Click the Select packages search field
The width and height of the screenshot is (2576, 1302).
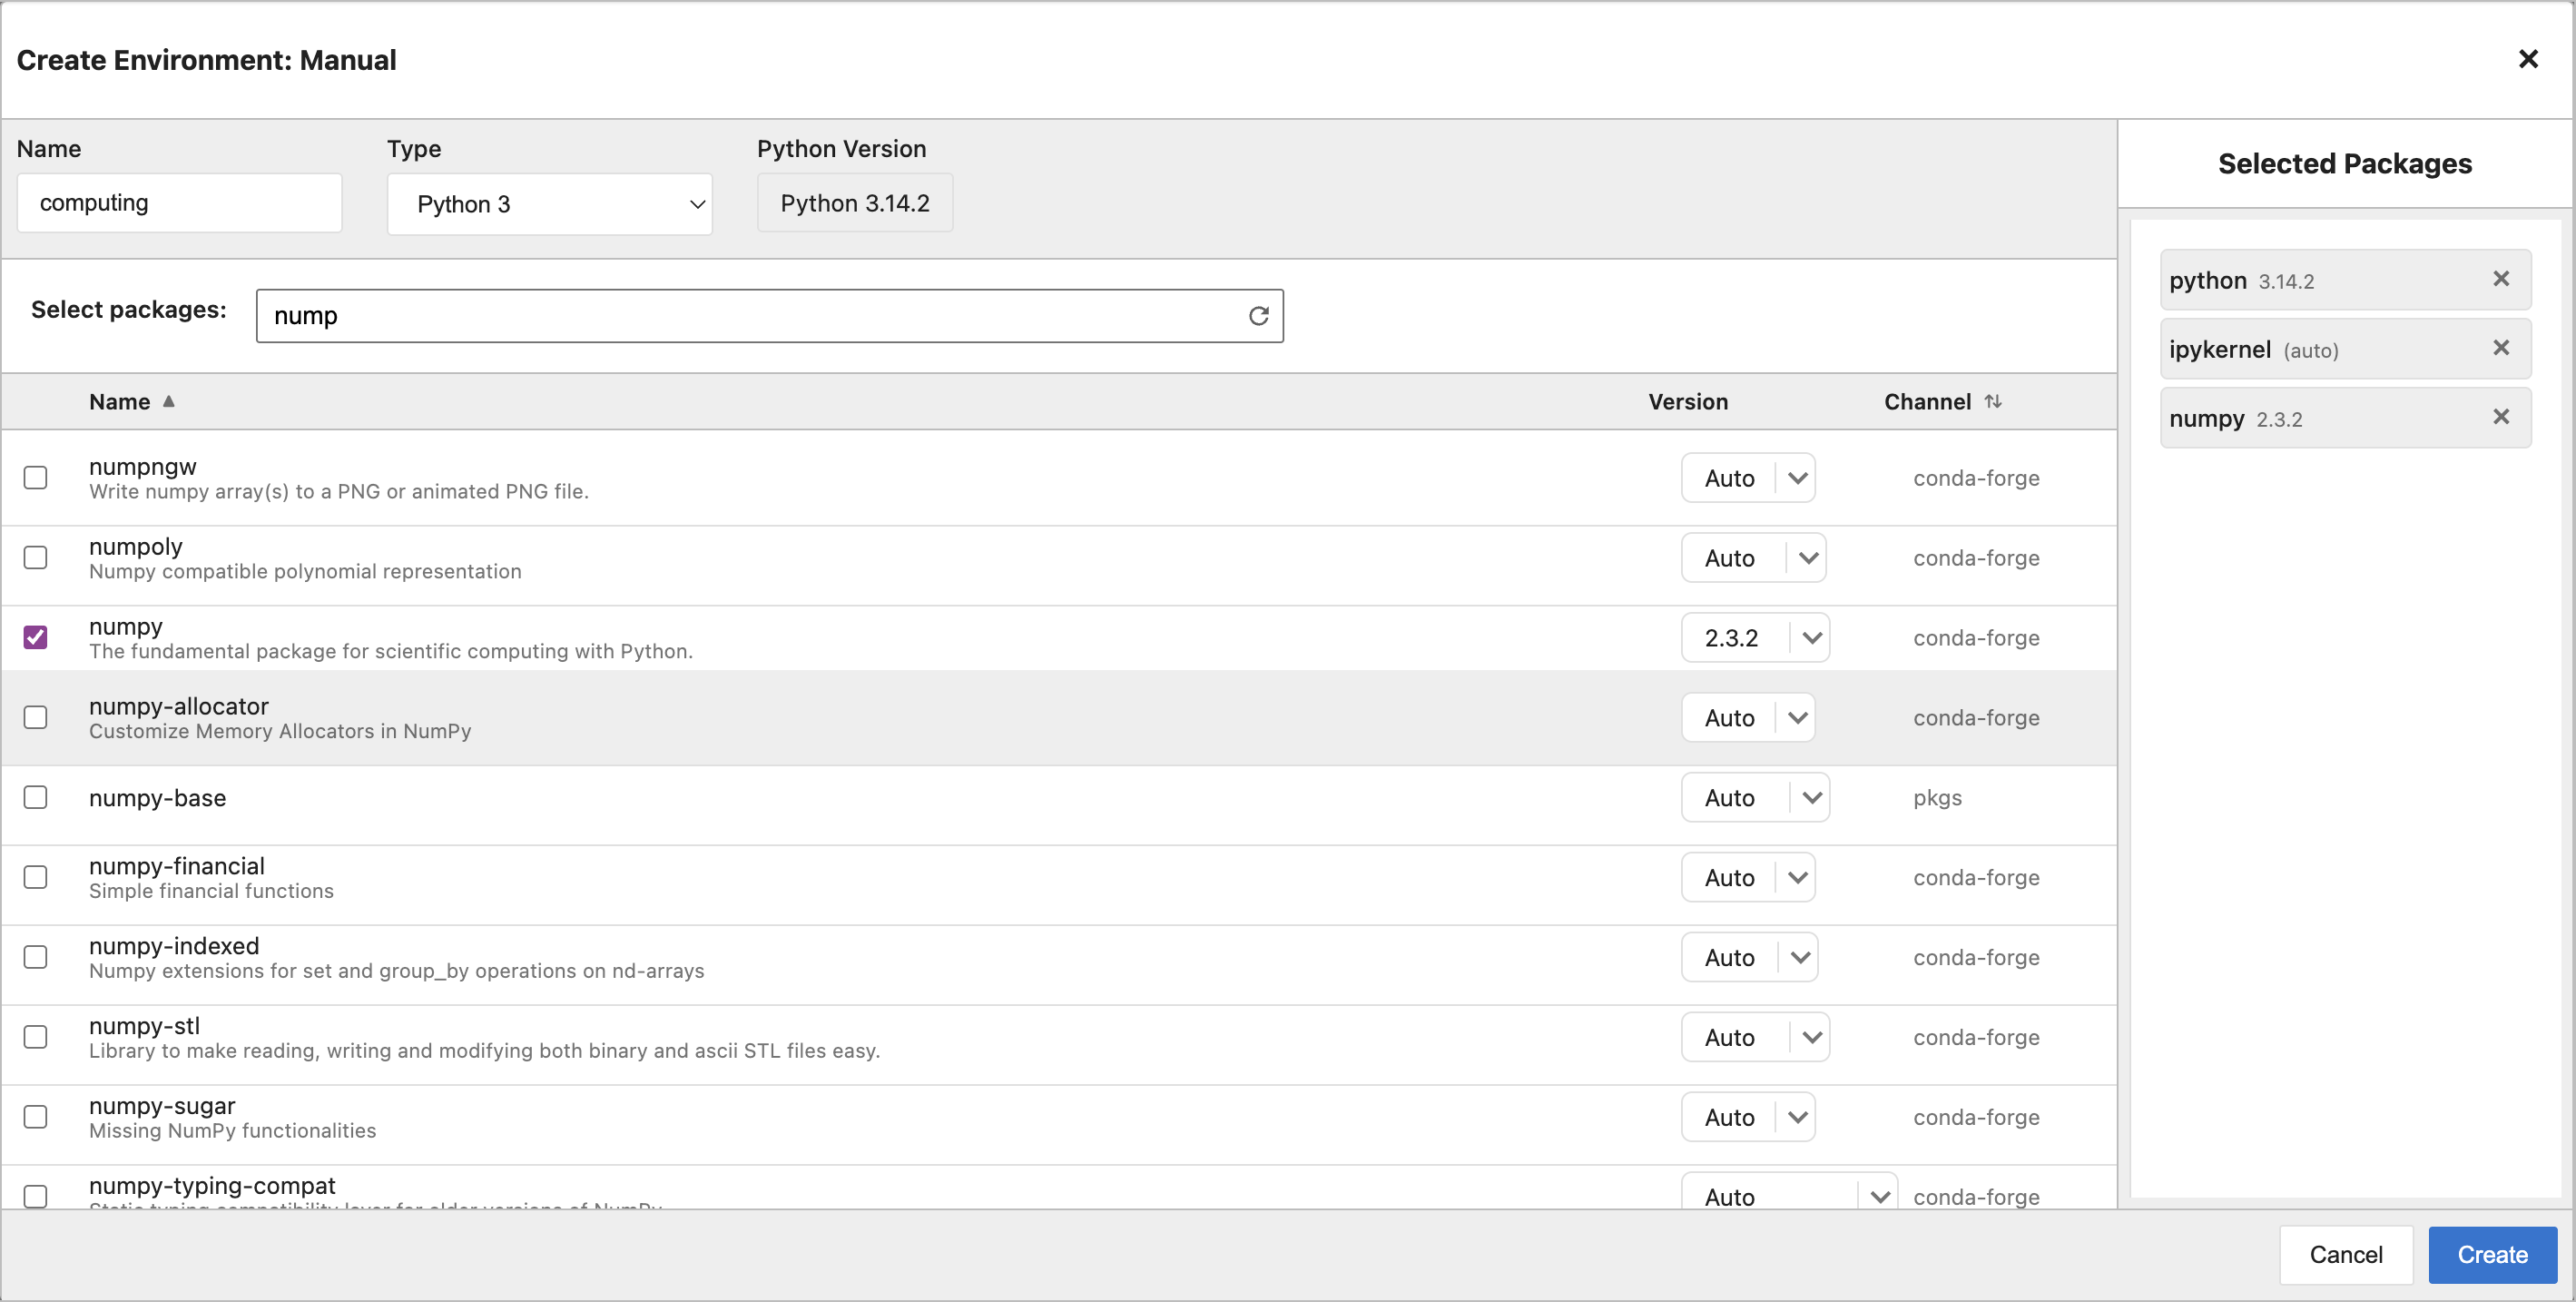click(x=769, y=316)
